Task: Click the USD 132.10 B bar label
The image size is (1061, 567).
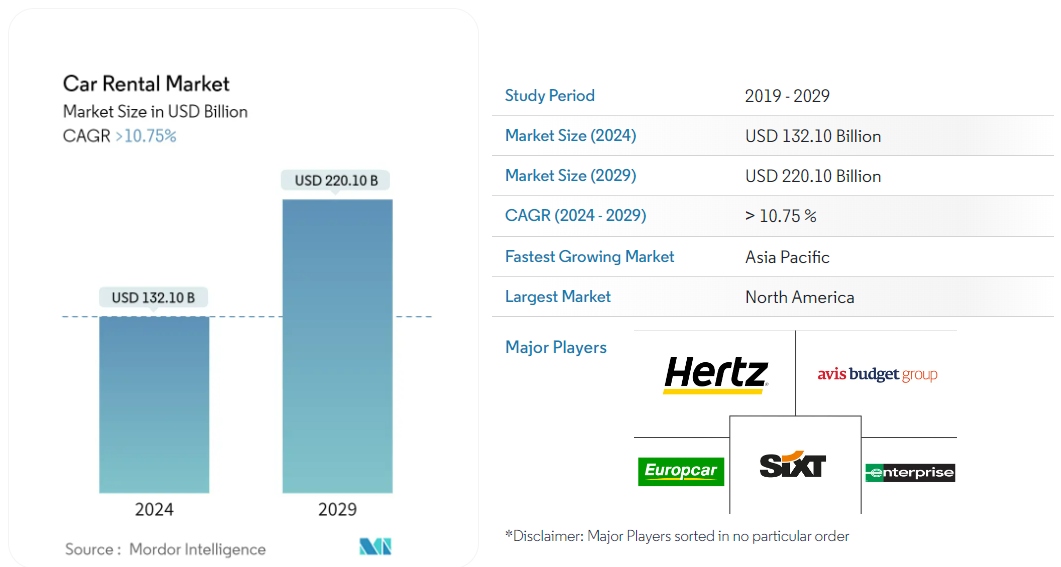Action: tap(154, 297)
